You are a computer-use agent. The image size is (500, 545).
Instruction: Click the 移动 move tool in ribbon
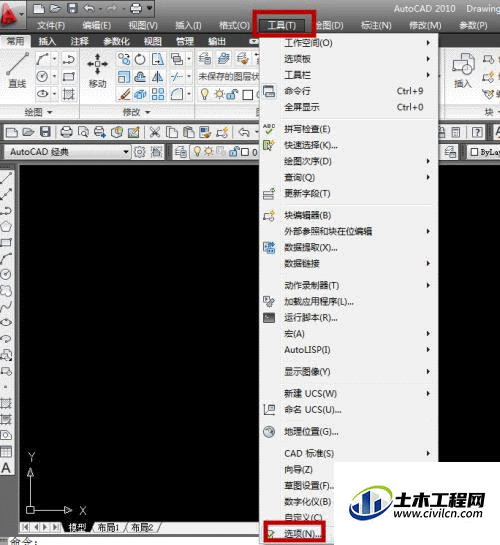(97, 71)
